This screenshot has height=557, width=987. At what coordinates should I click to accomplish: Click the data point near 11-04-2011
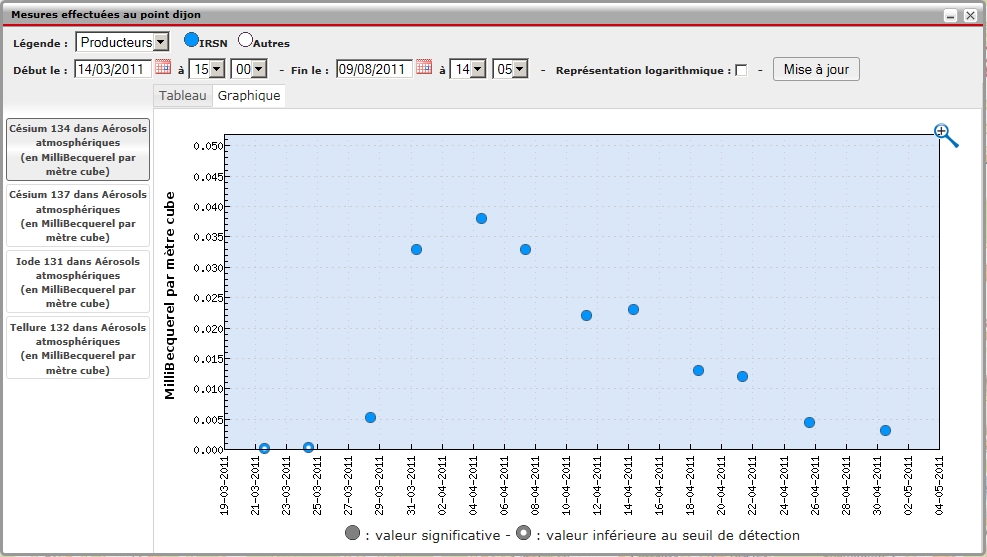click(x=586, y=315)
